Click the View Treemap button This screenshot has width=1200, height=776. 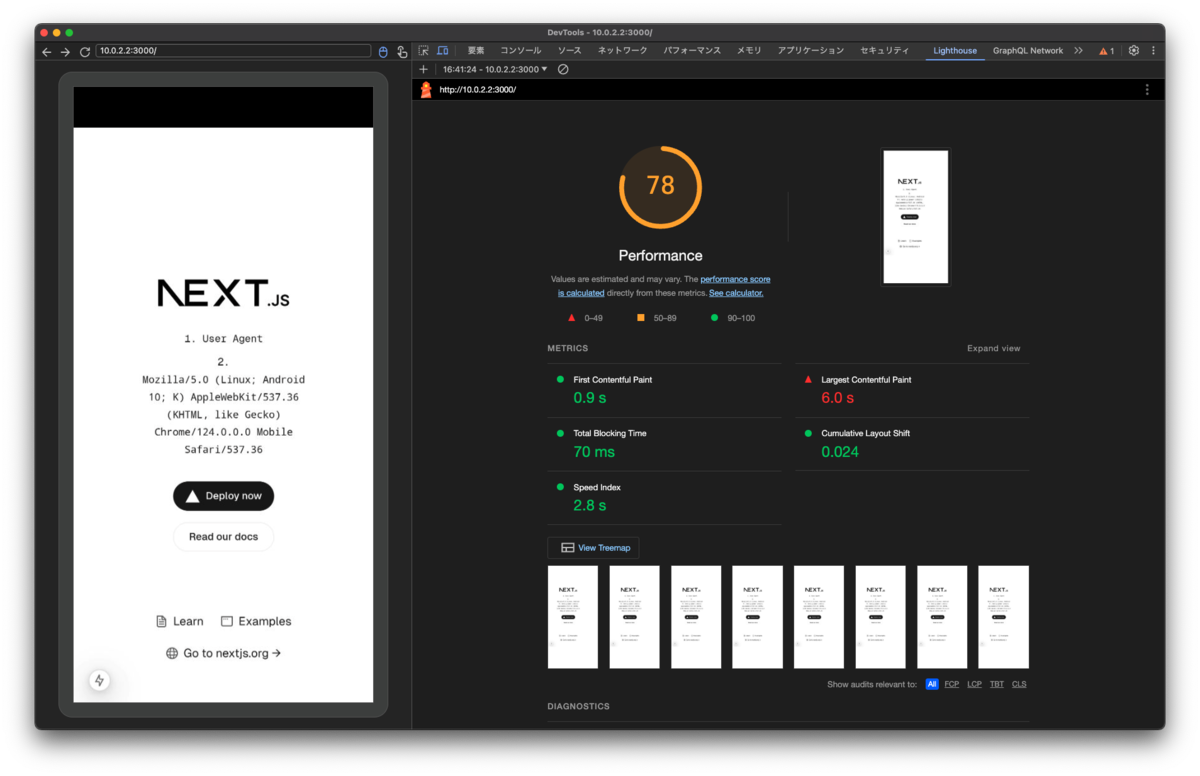[x=594, y=548]
